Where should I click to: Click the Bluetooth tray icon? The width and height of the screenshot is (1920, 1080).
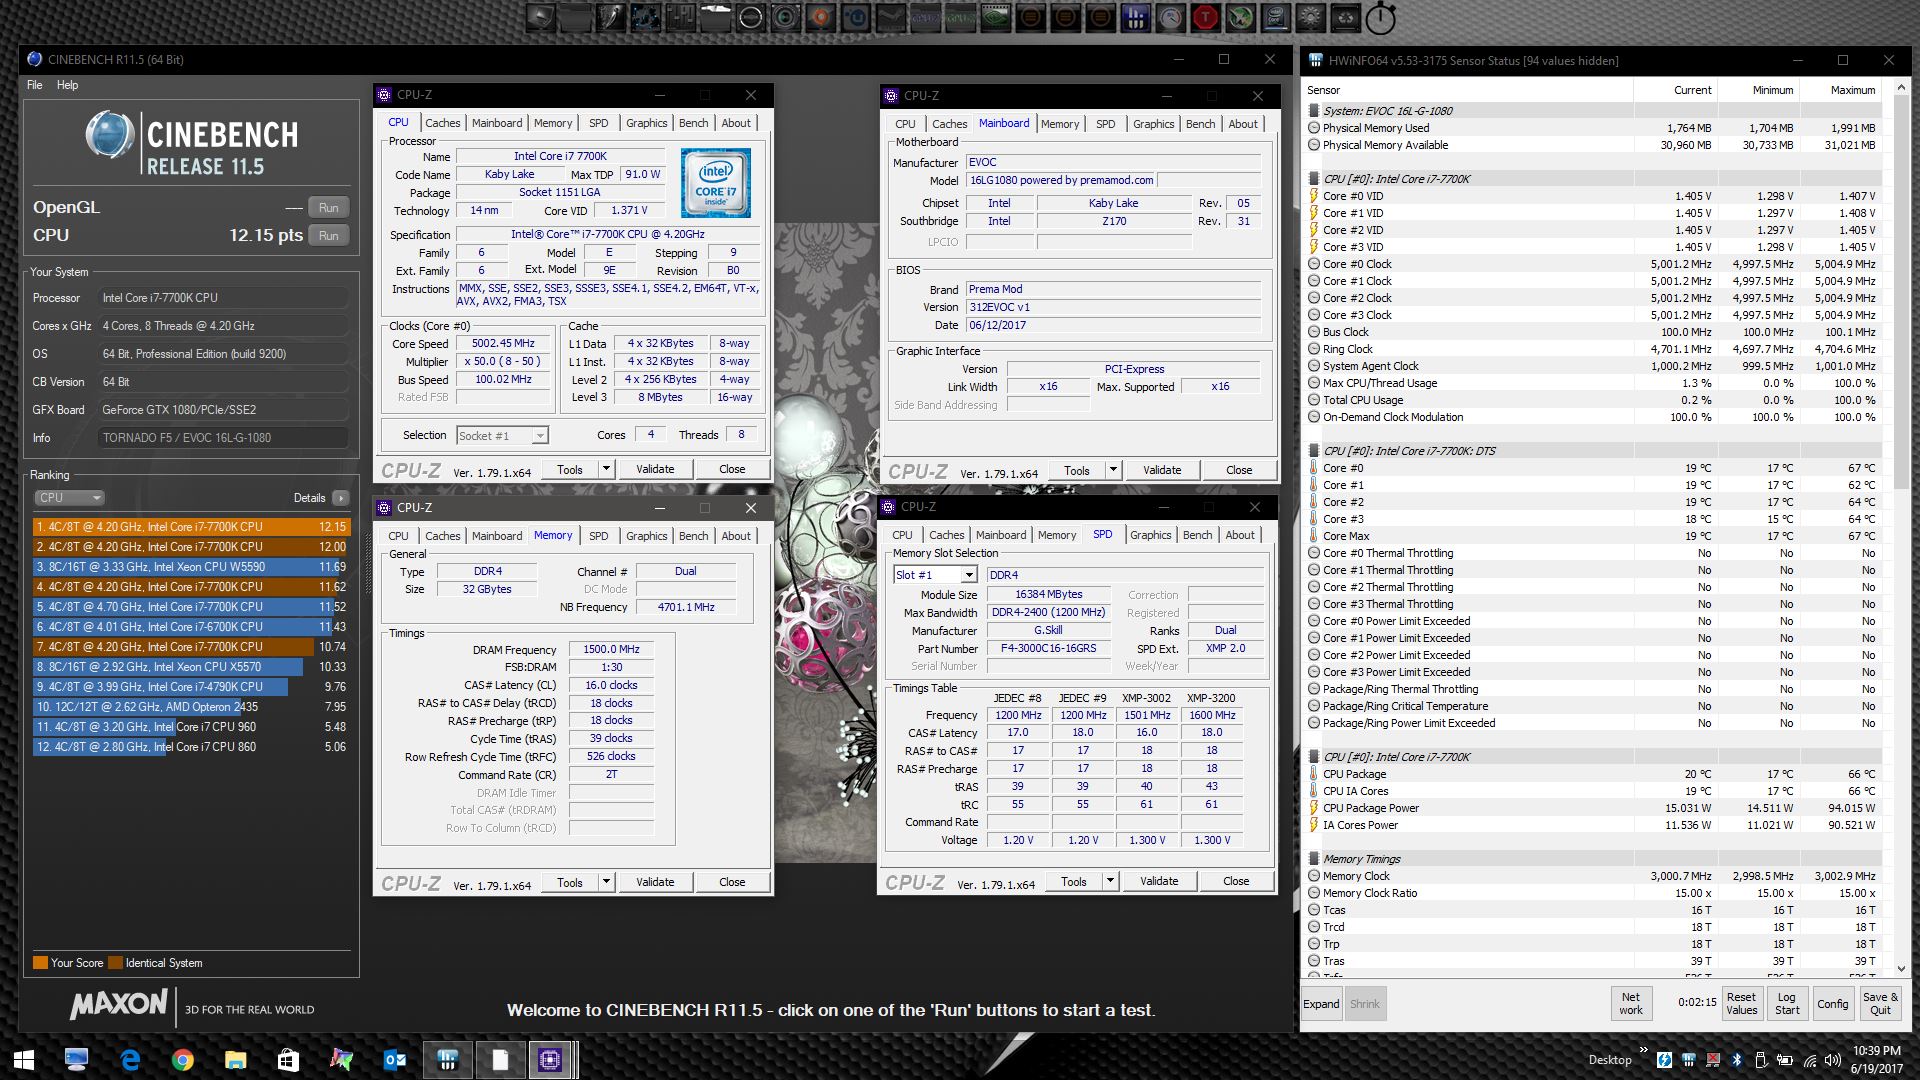point(1736,1060)
